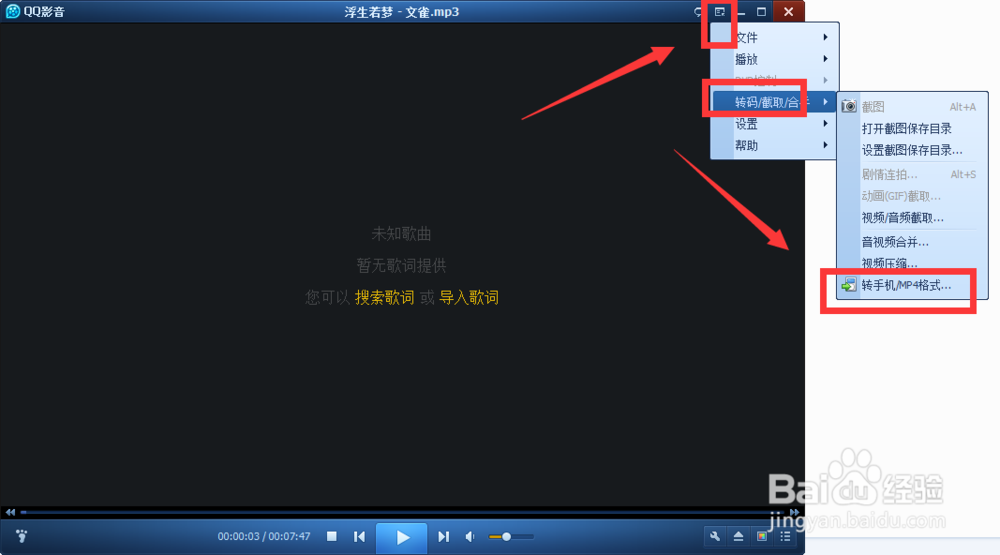Image resolution: width=1000 pixels, height=555 pixels.
Task: Open the 播放 submenu
Action: tap(774, 59)
